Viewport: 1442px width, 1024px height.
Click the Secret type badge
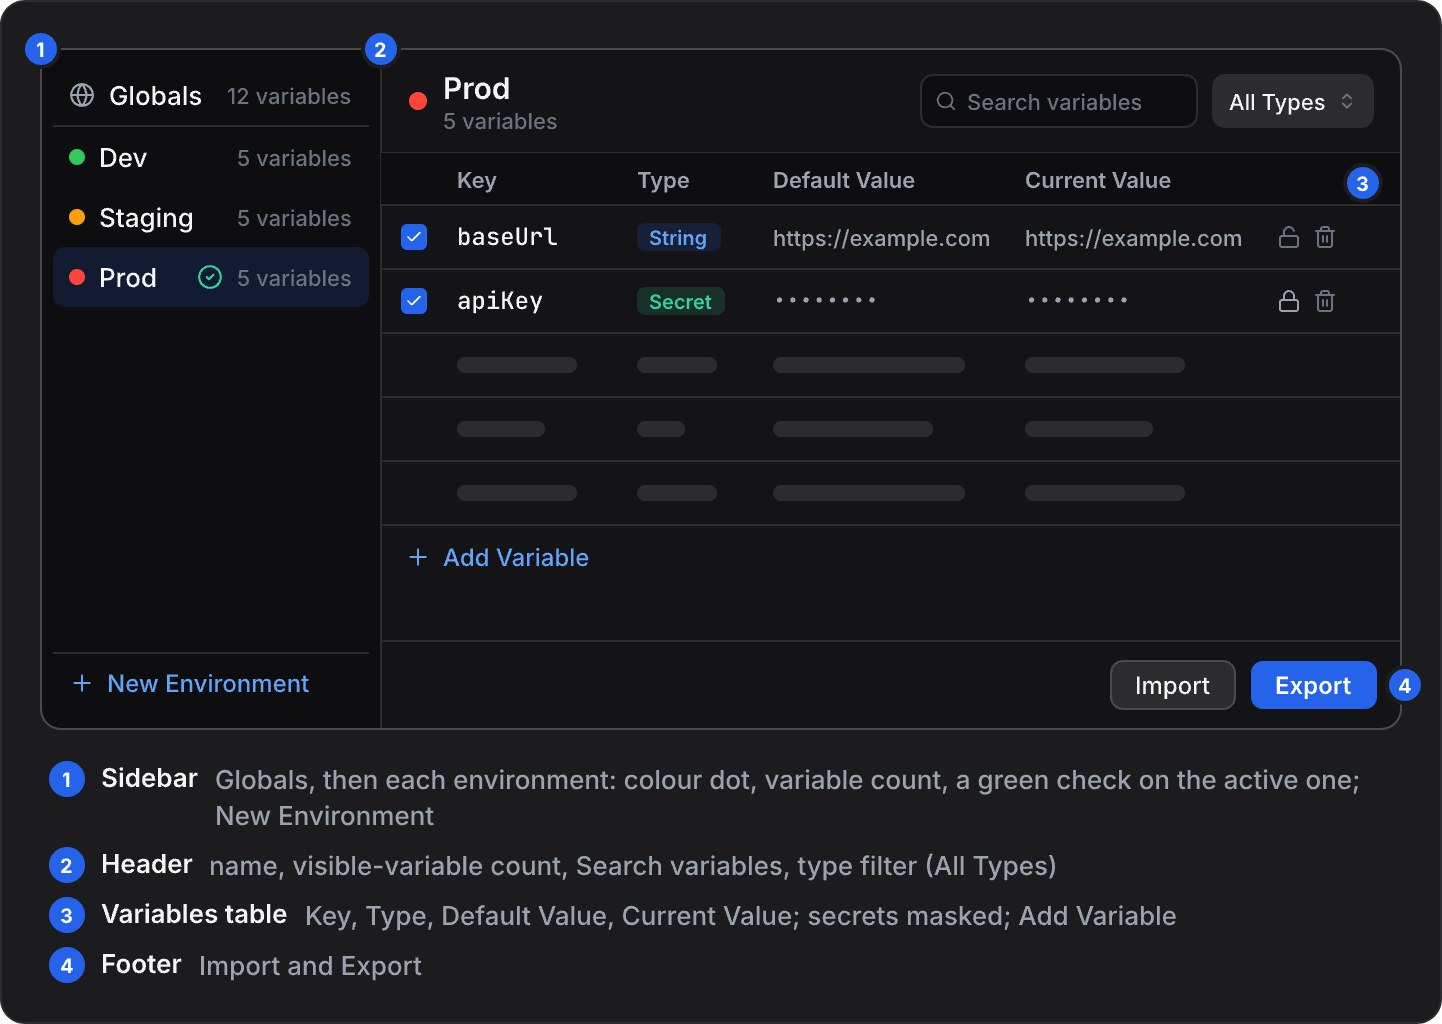(x=680, y=301)
